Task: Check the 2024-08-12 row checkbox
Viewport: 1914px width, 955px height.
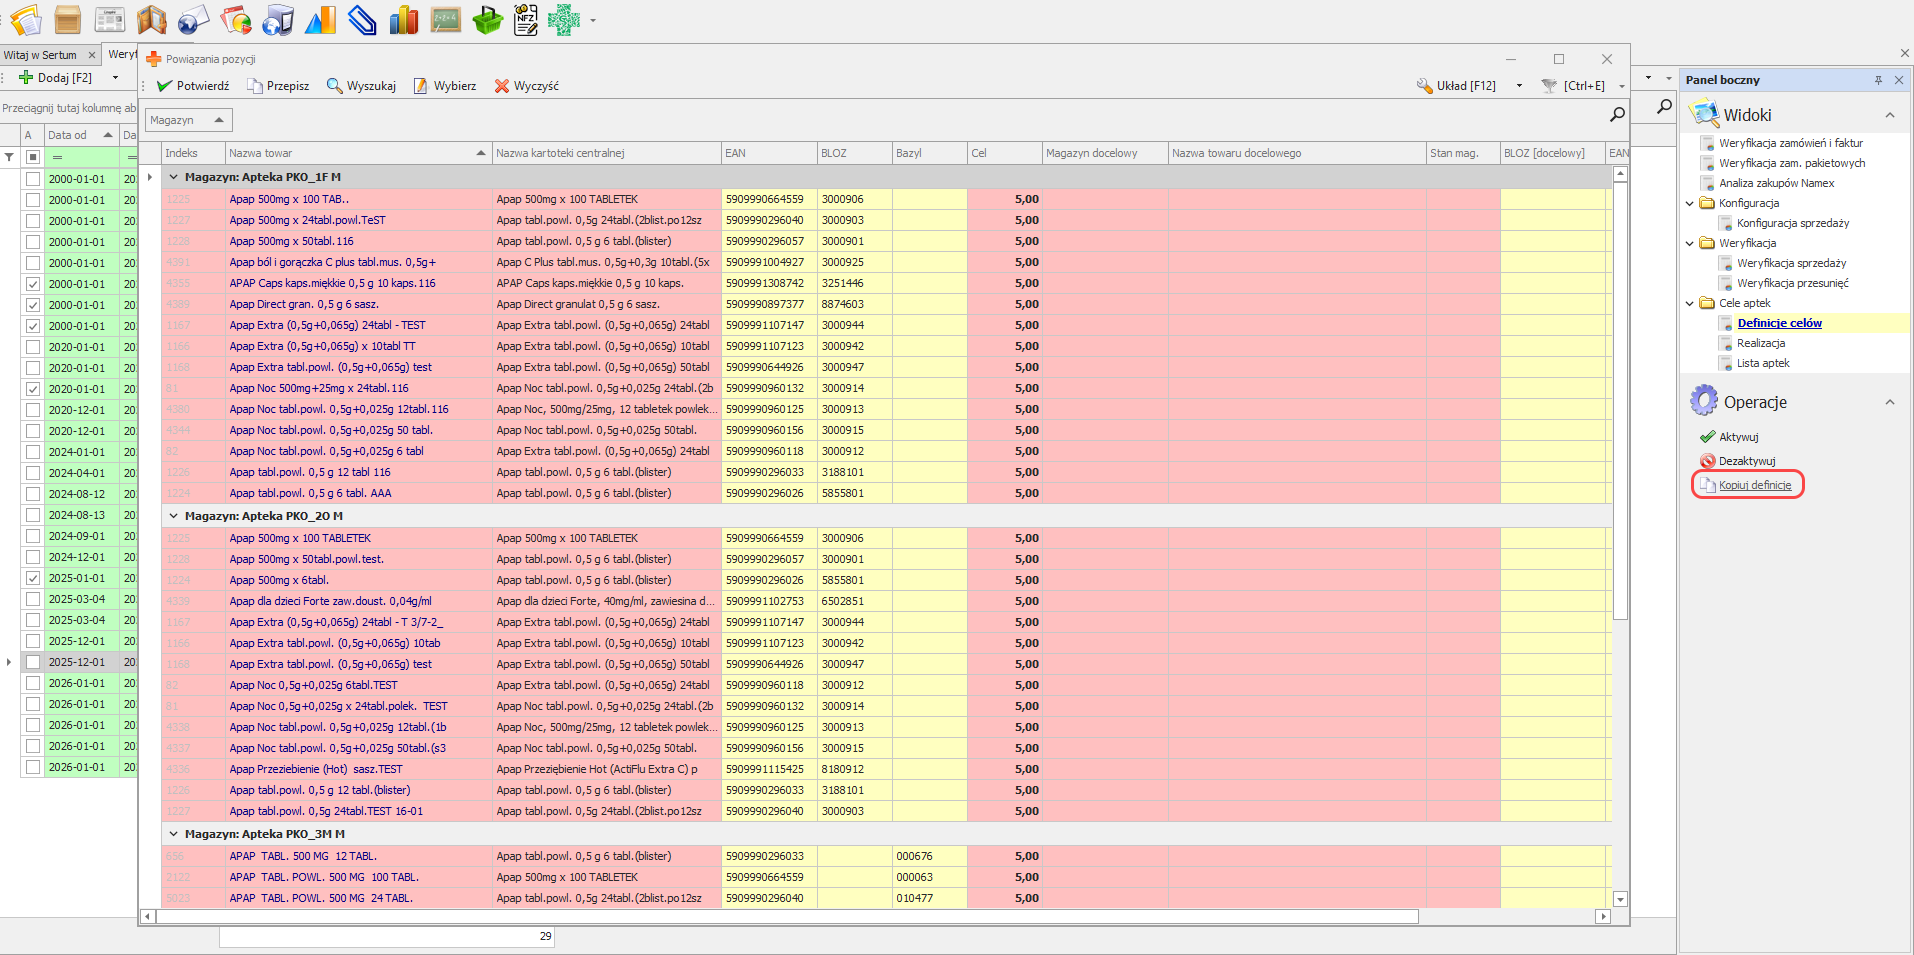Action: 33,494
